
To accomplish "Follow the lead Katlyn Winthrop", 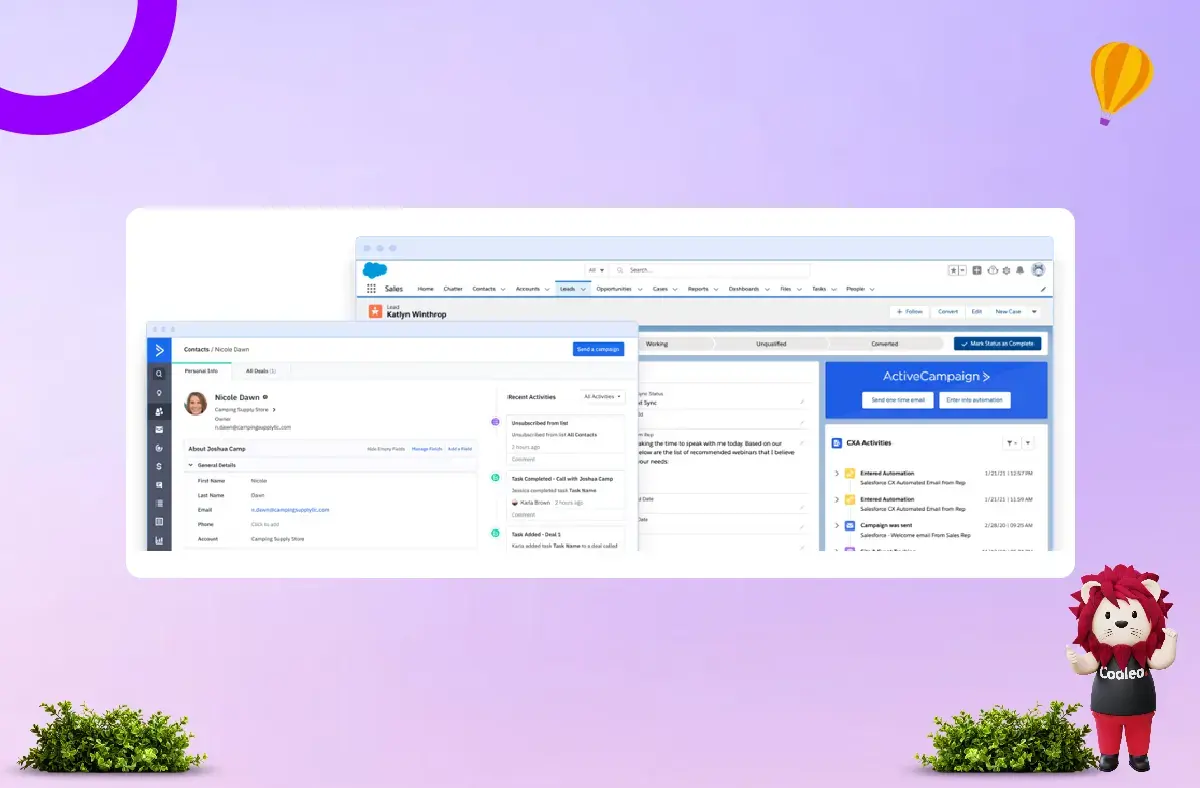I will tap(909, 312).
